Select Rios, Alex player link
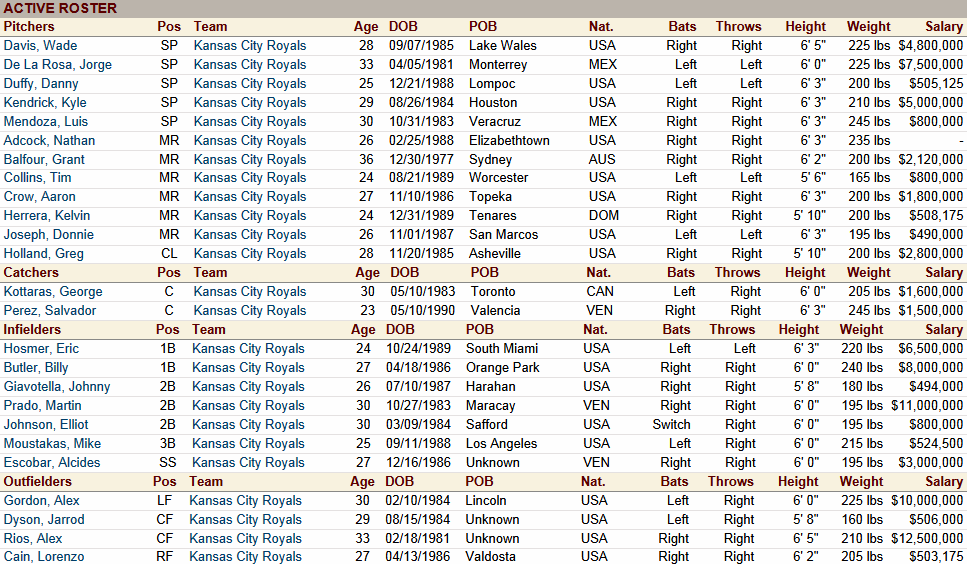The height and width of the screenshot is (564, 967). [x=33, y=539]
